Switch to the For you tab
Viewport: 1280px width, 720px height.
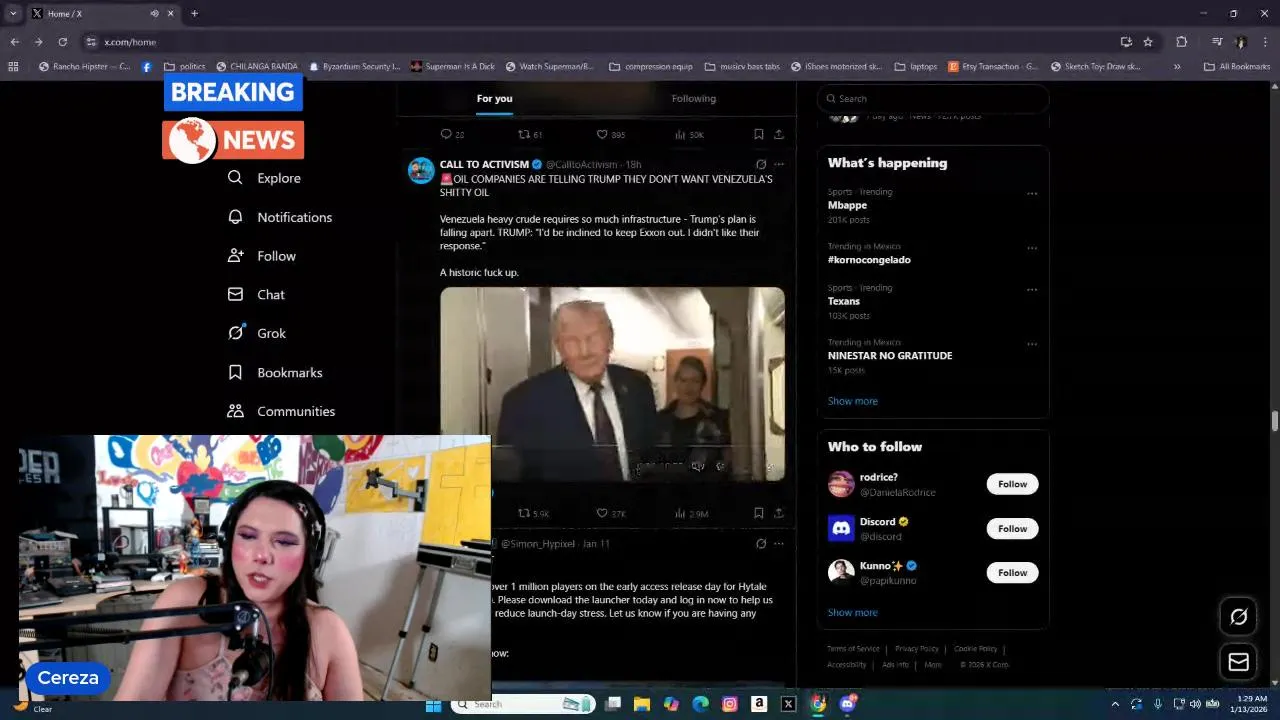[494, 98]
